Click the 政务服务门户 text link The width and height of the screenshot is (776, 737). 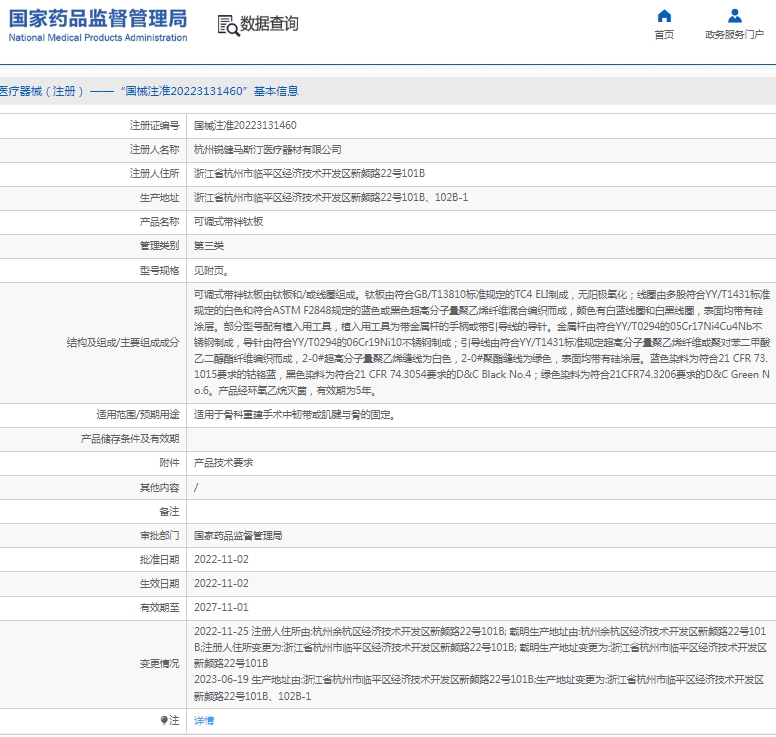734,35
